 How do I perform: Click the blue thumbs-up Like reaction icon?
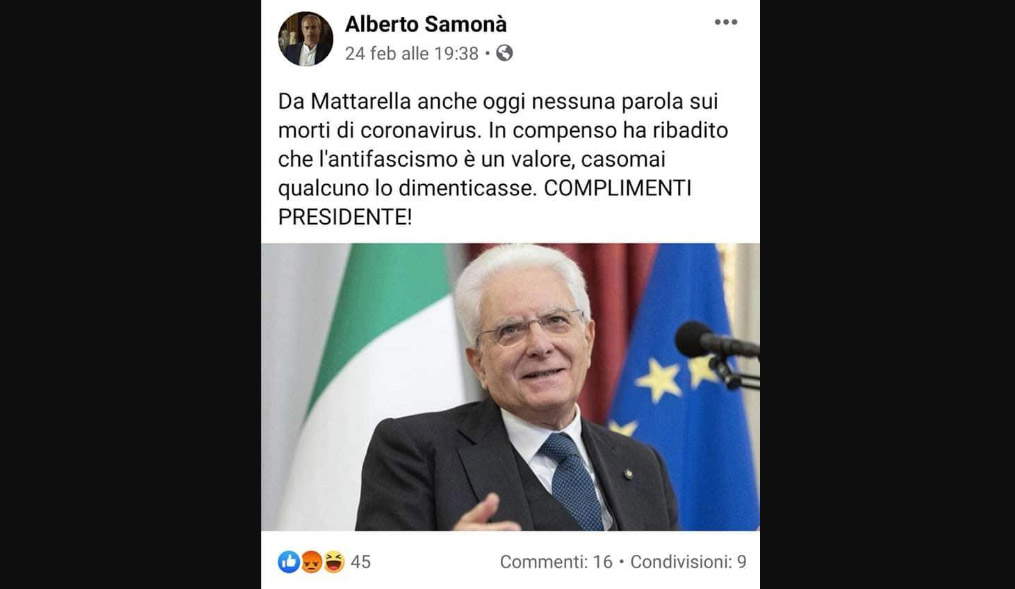click(289, 562)
